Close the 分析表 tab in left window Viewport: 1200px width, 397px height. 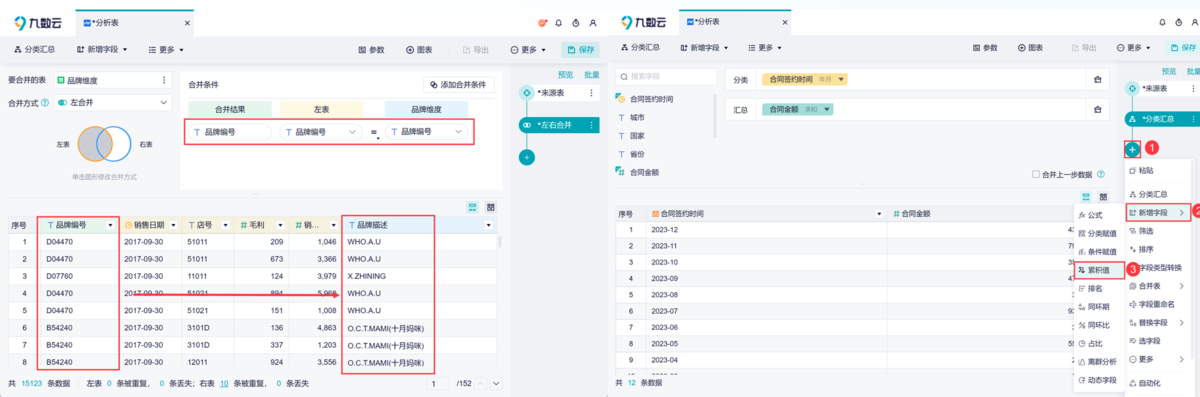(187, 22)
